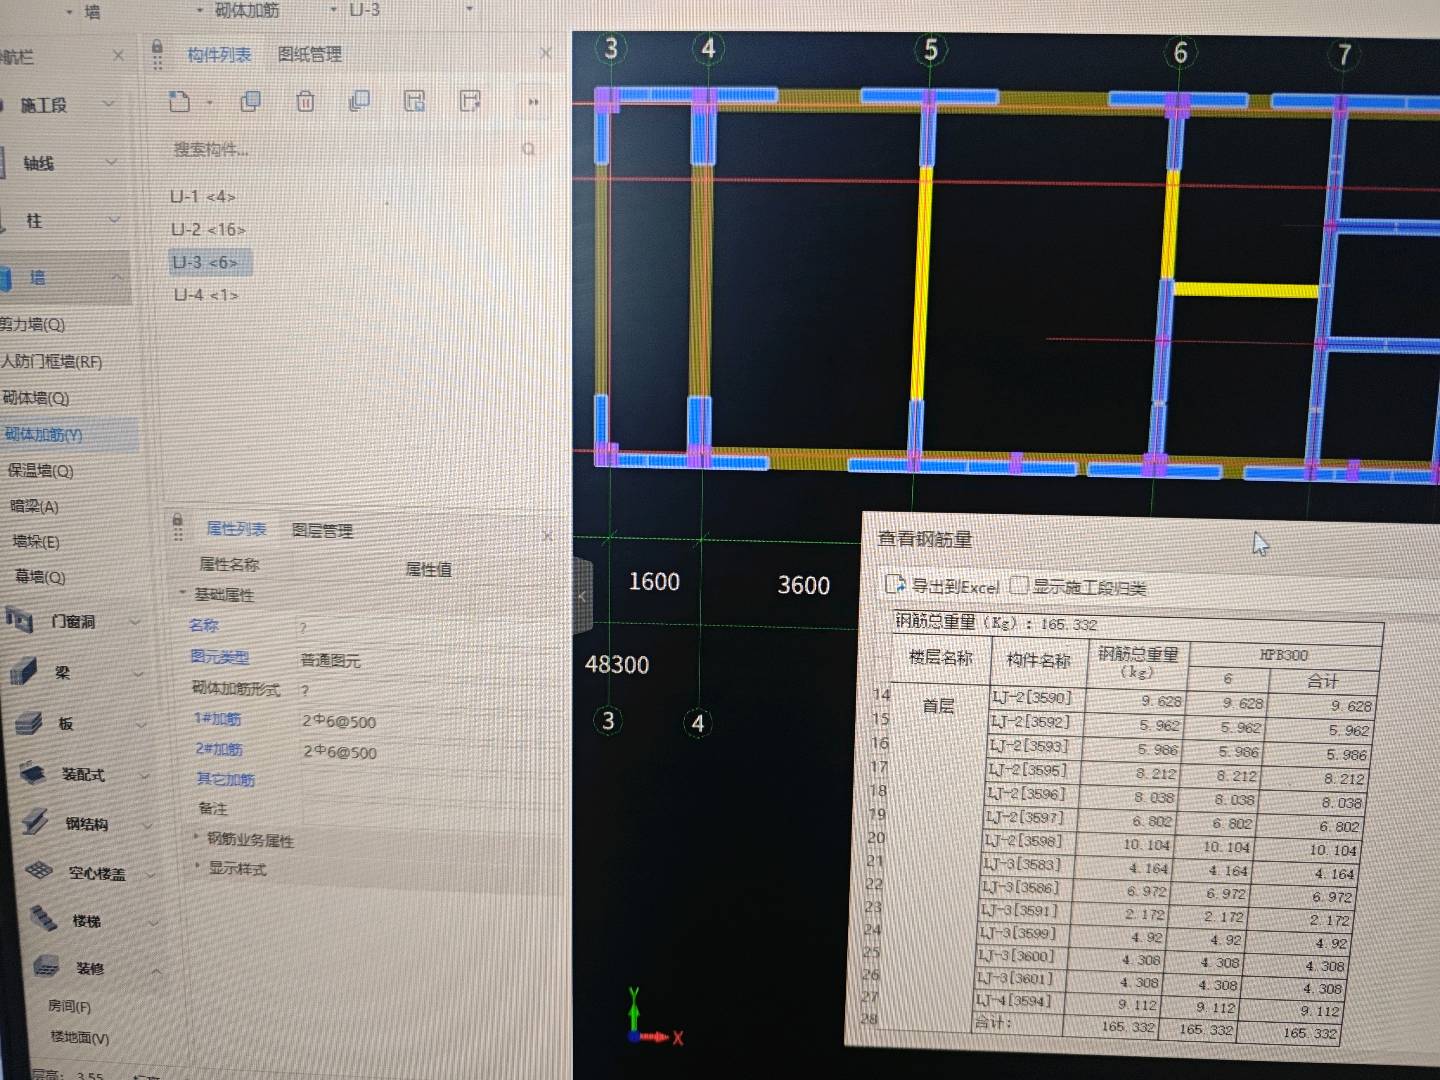
Task: Open the dropdown arrow beside new component icon
Action: click(x=209, y=102)
